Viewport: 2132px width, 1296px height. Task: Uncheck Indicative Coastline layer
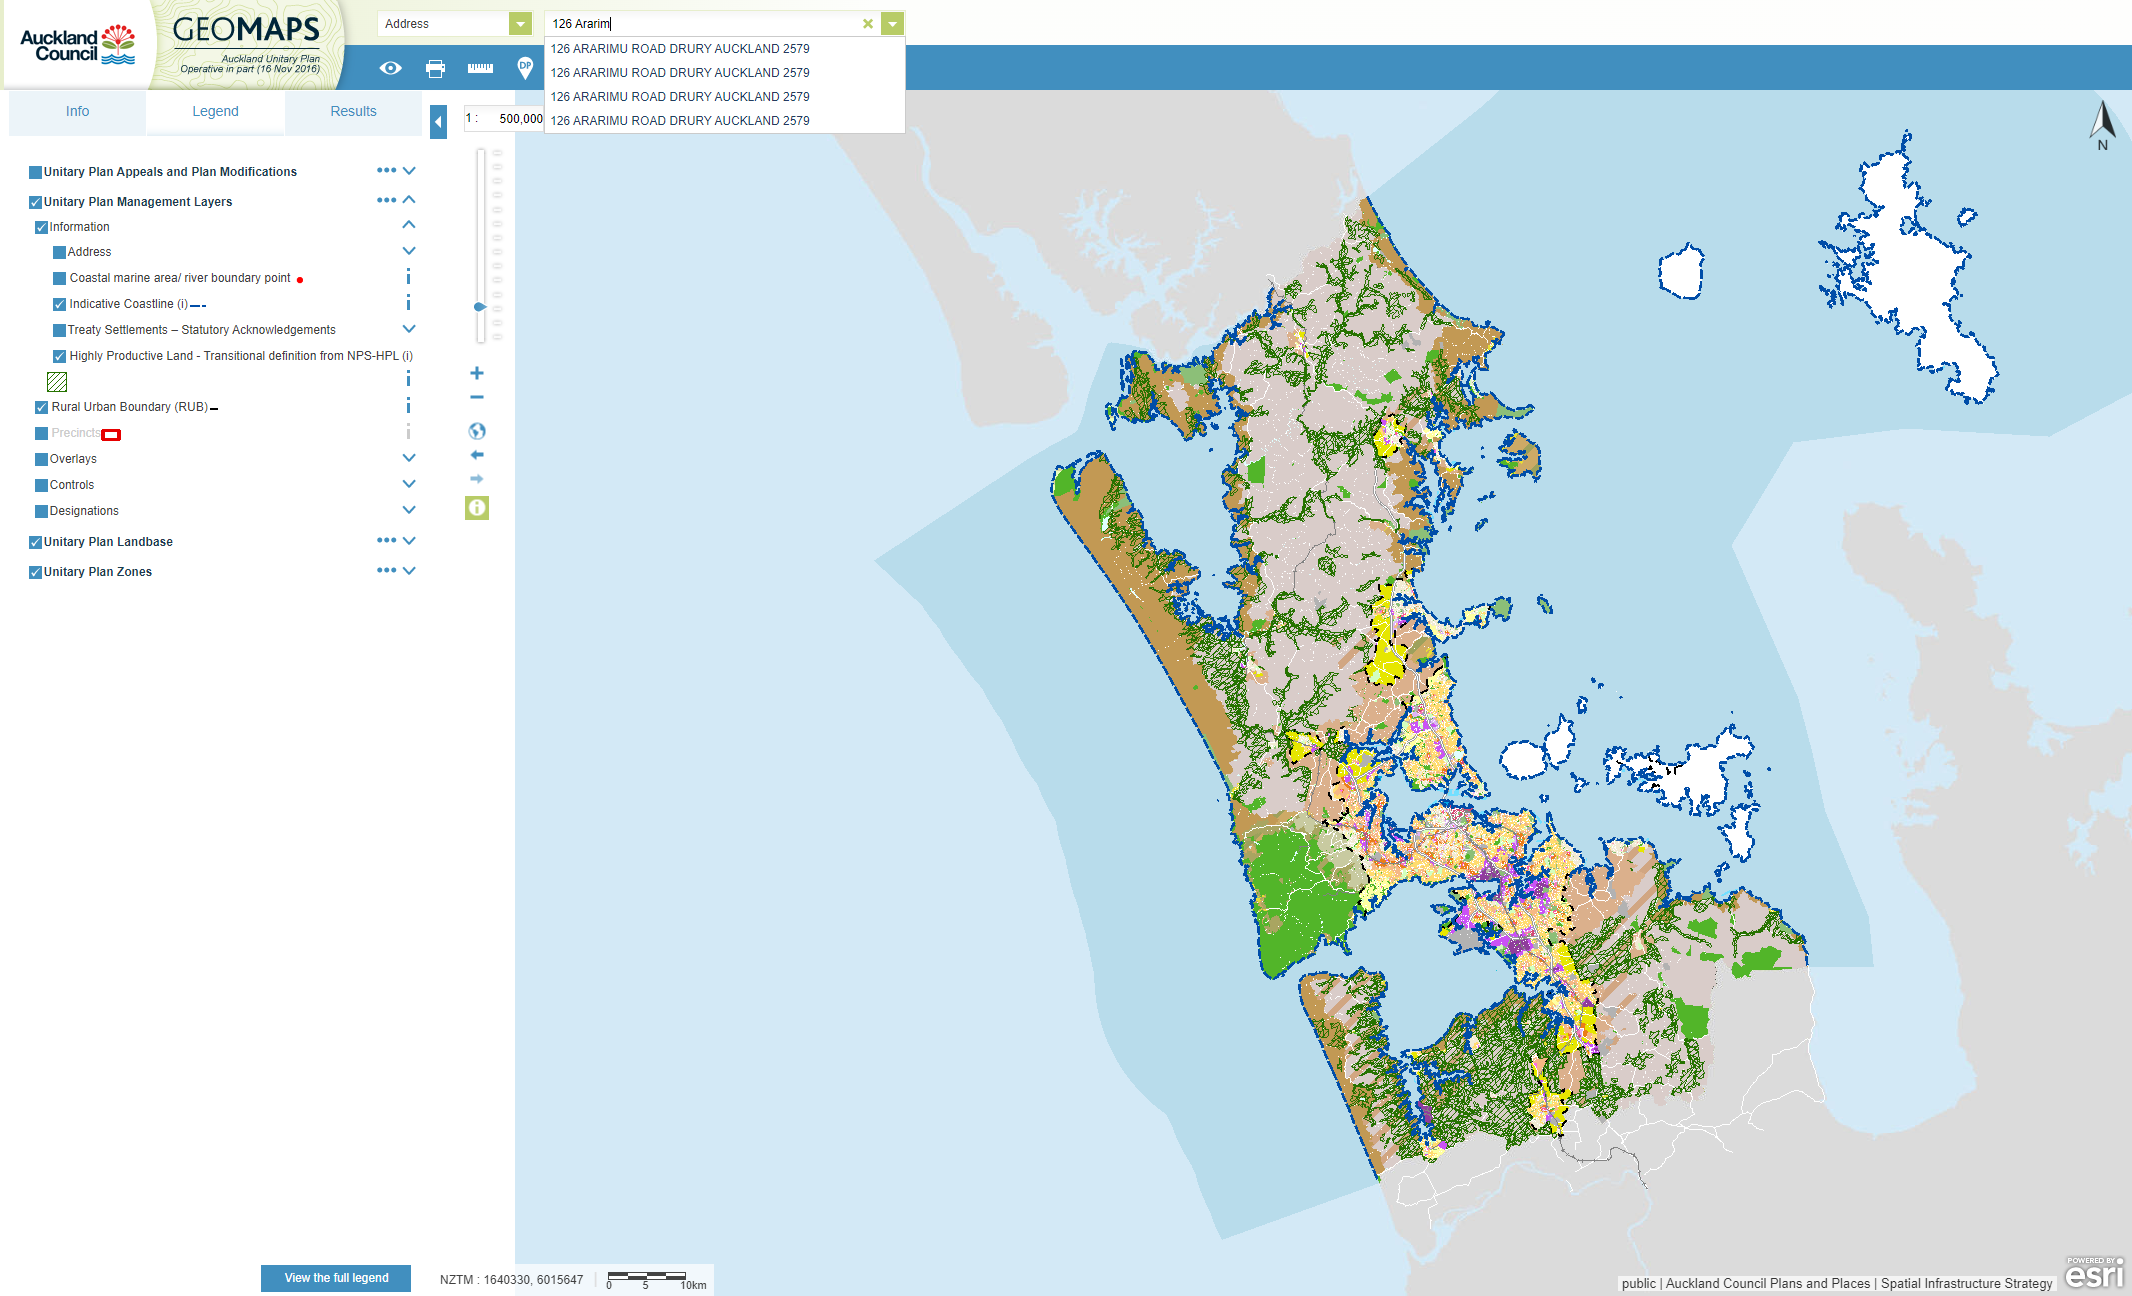tap(59, 304)
